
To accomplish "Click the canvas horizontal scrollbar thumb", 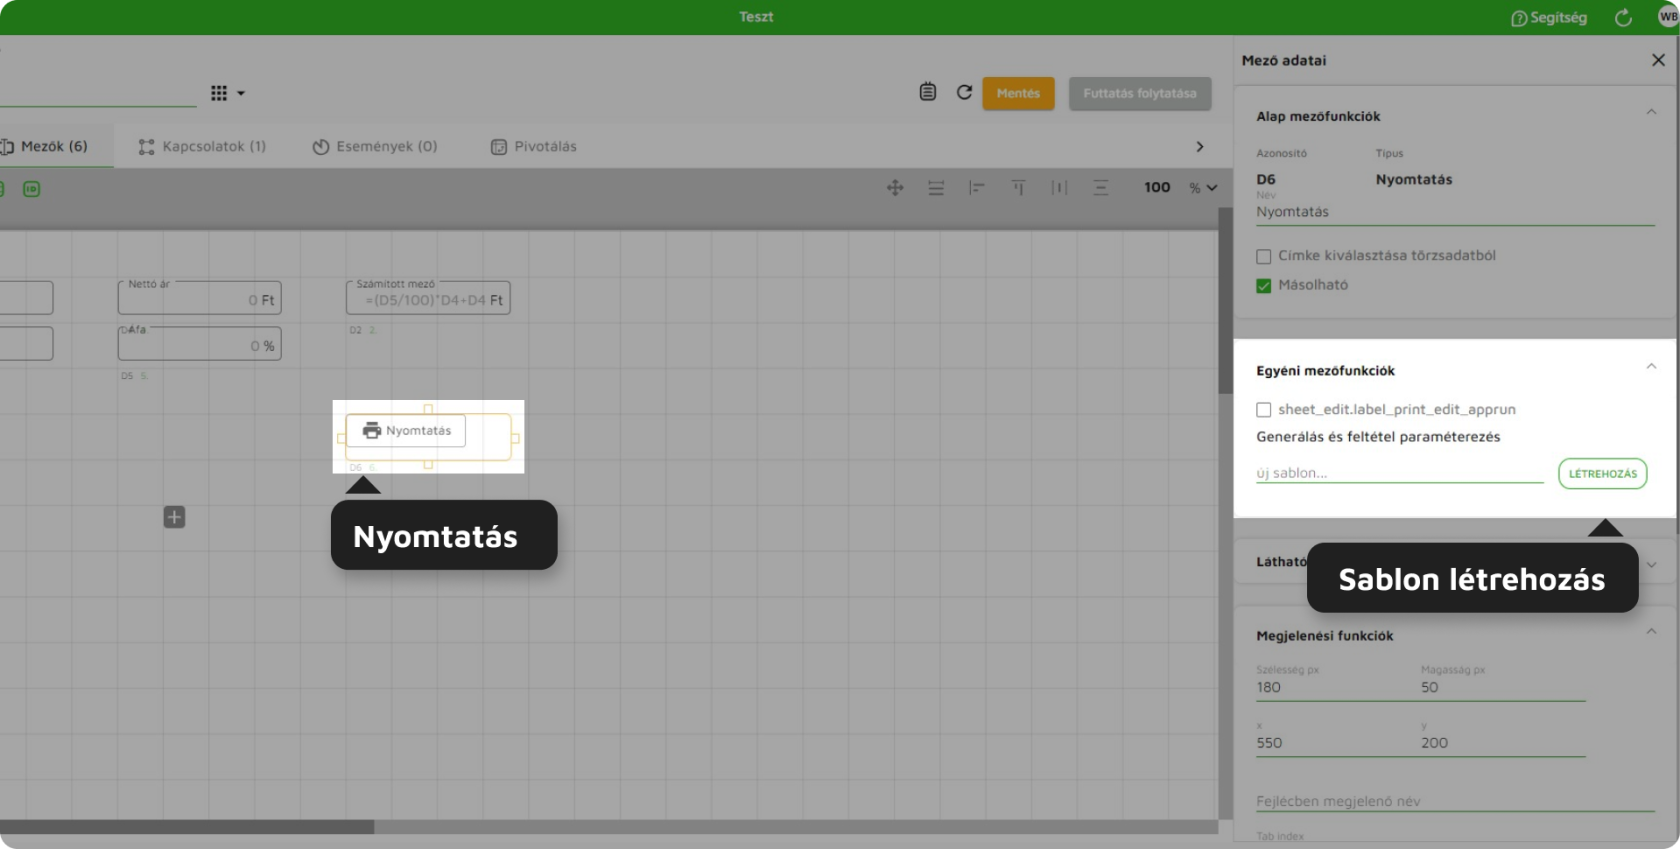I will coord(187,827).
